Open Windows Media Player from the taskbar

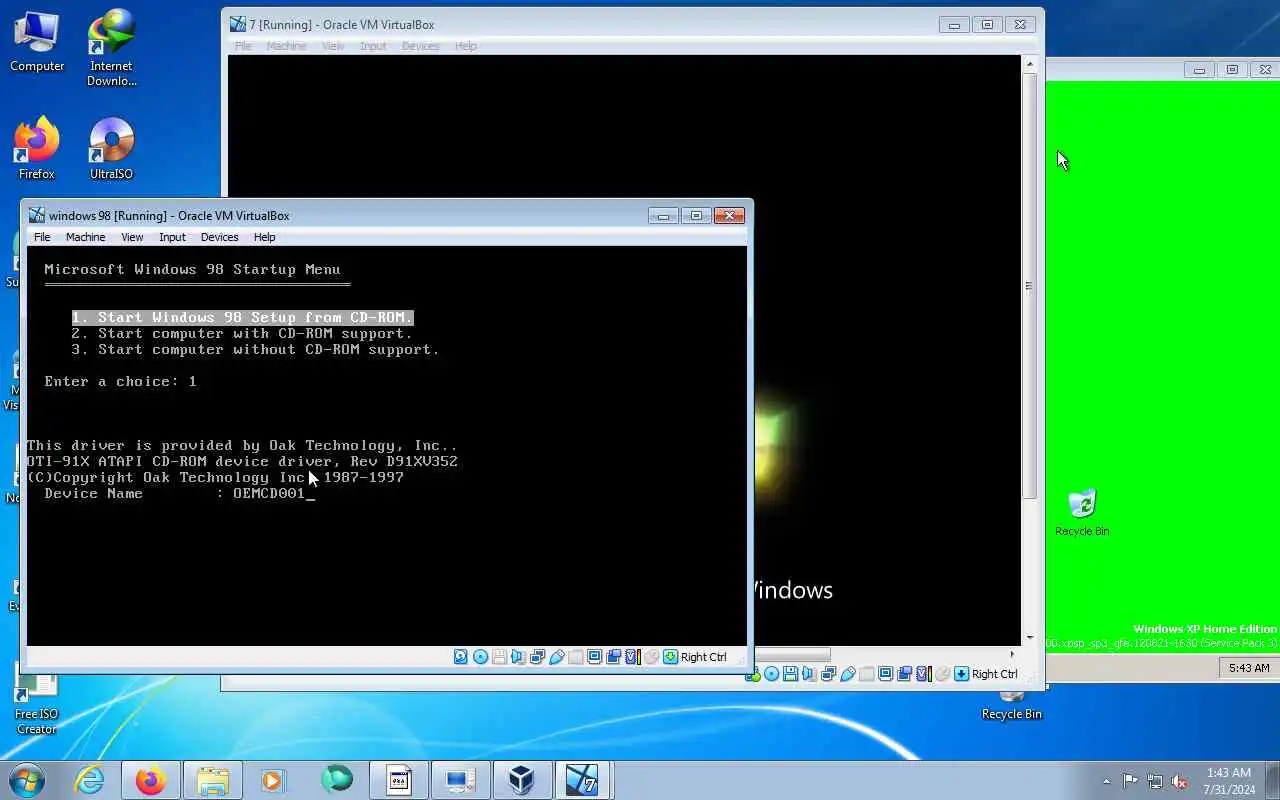point(274,780)
